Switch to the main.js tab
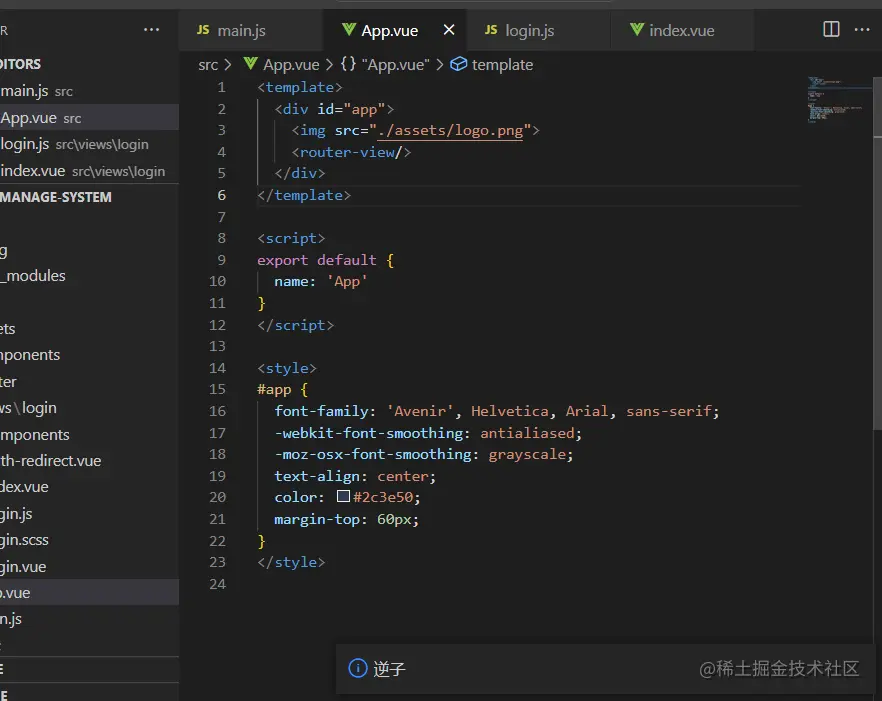The image size is (882, 701). point(241,30)
